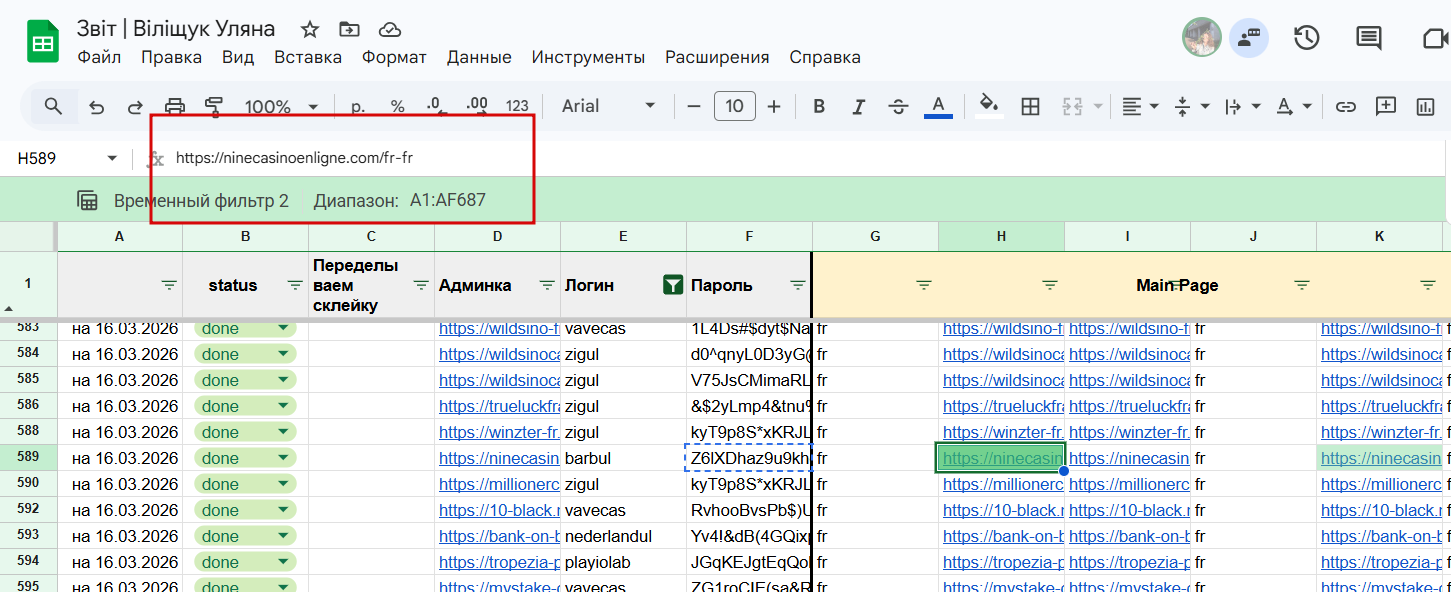
Task: Open the status column filter button
Action: tap(295, 285)
